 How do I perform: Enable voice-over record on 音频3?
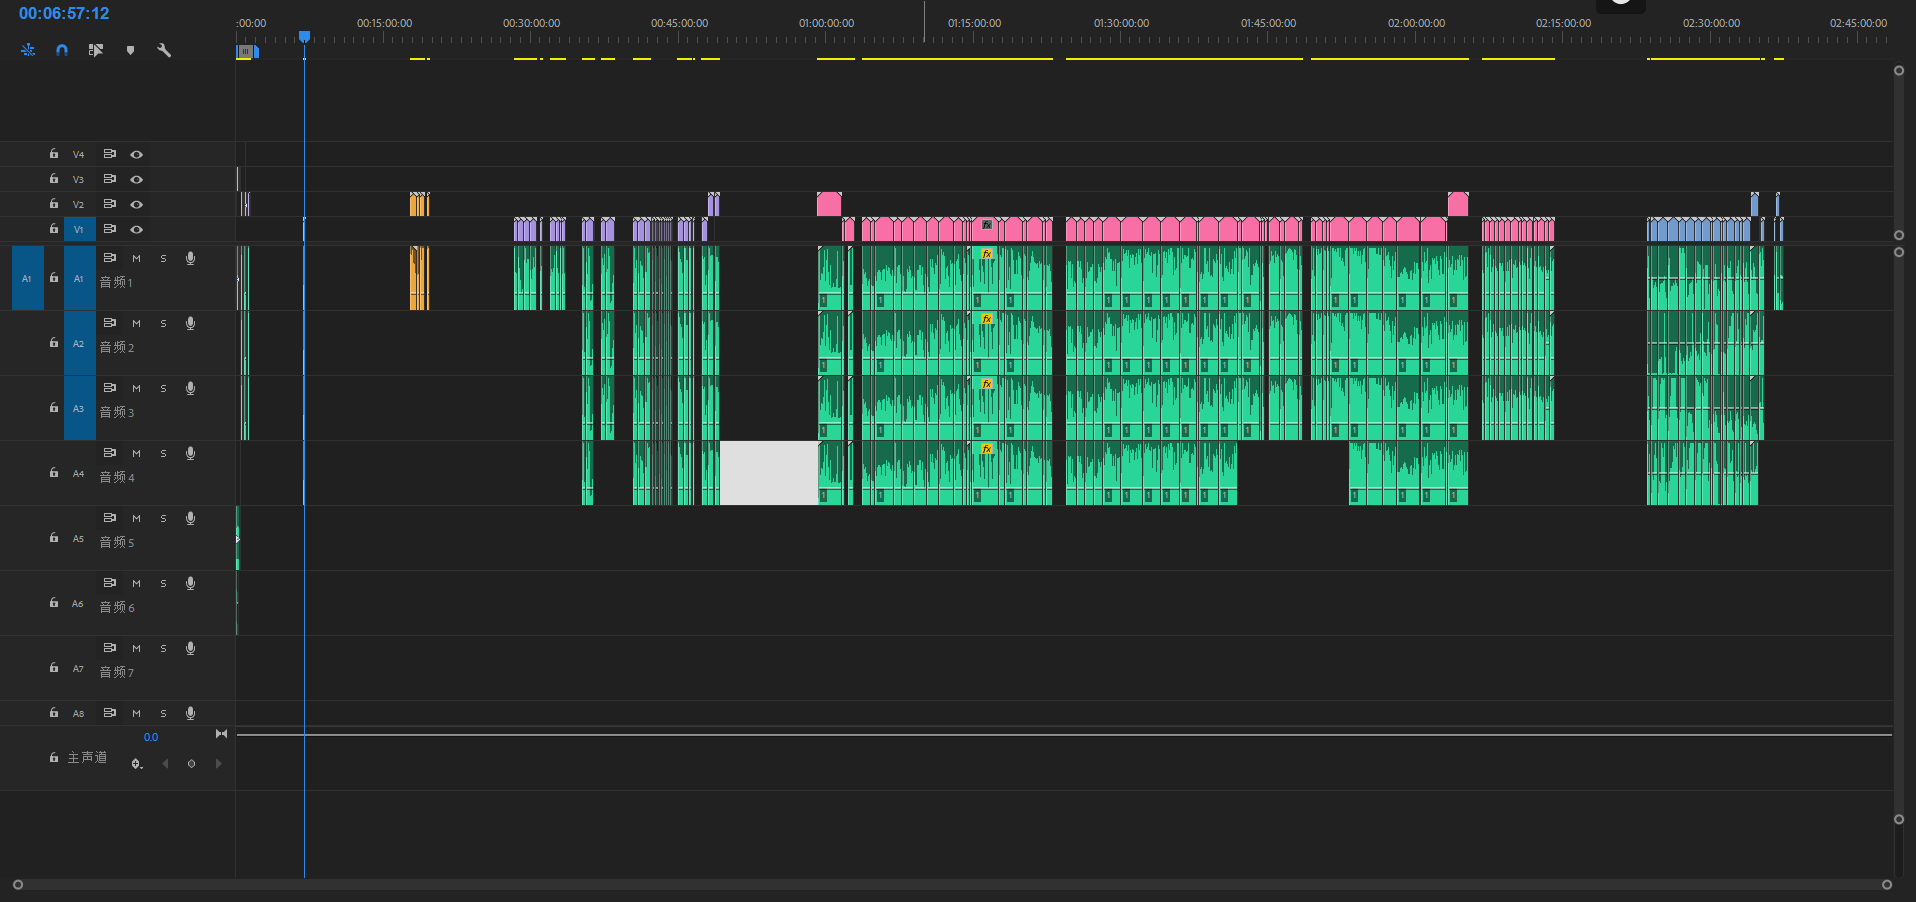(x=190, y=389)
